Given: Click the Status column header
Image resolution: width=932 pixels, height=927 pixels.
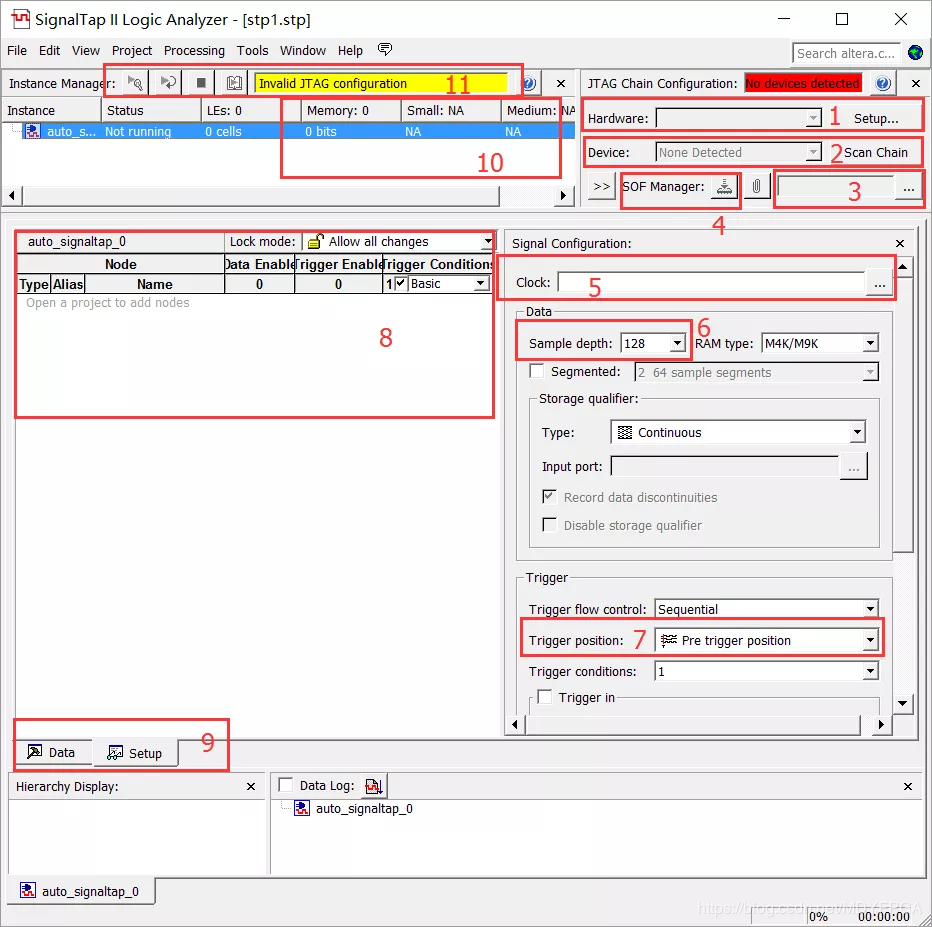Looking at the screenshot, I should tap(151, 111).
